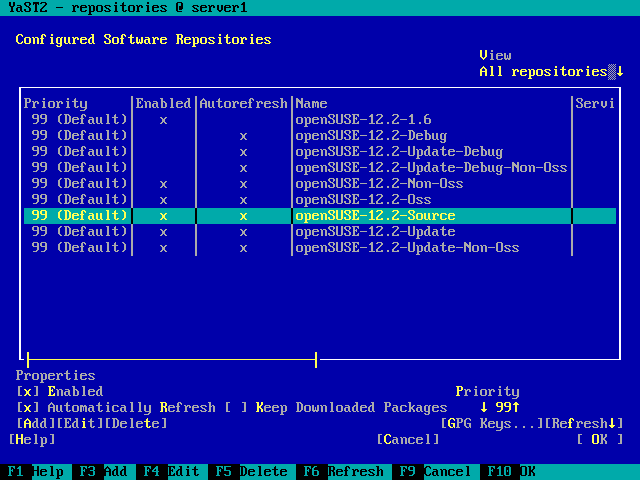Select openSUSE-12.2-Update-Debug repository row
The image size is (640, 480).
click(320, 151)
